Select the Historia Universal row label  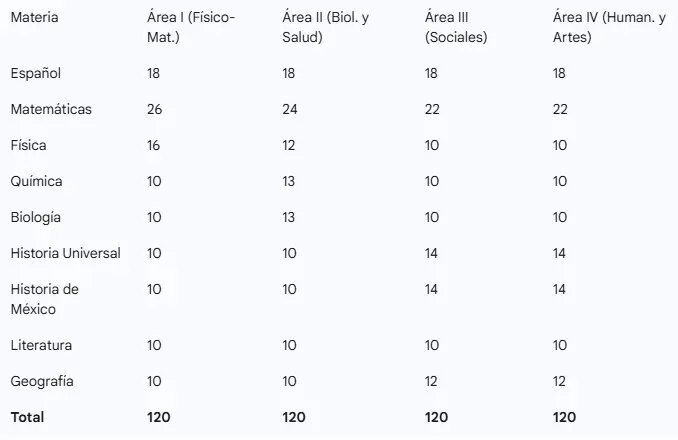[x=65, y=253]
